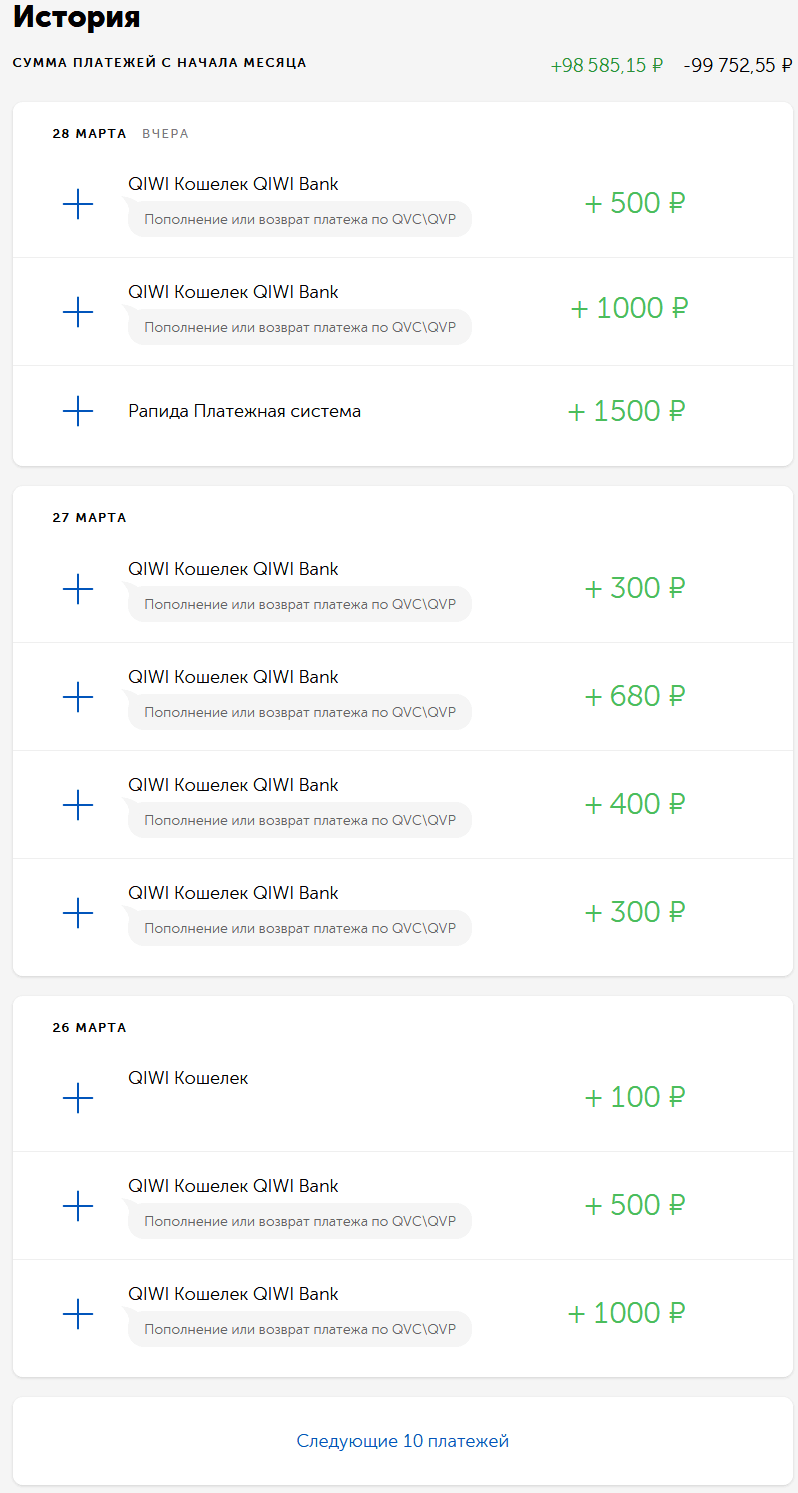Click plus icon of 28 March +500 ₽ payment
Screen dimensions: 798x1493
[78, 204]
